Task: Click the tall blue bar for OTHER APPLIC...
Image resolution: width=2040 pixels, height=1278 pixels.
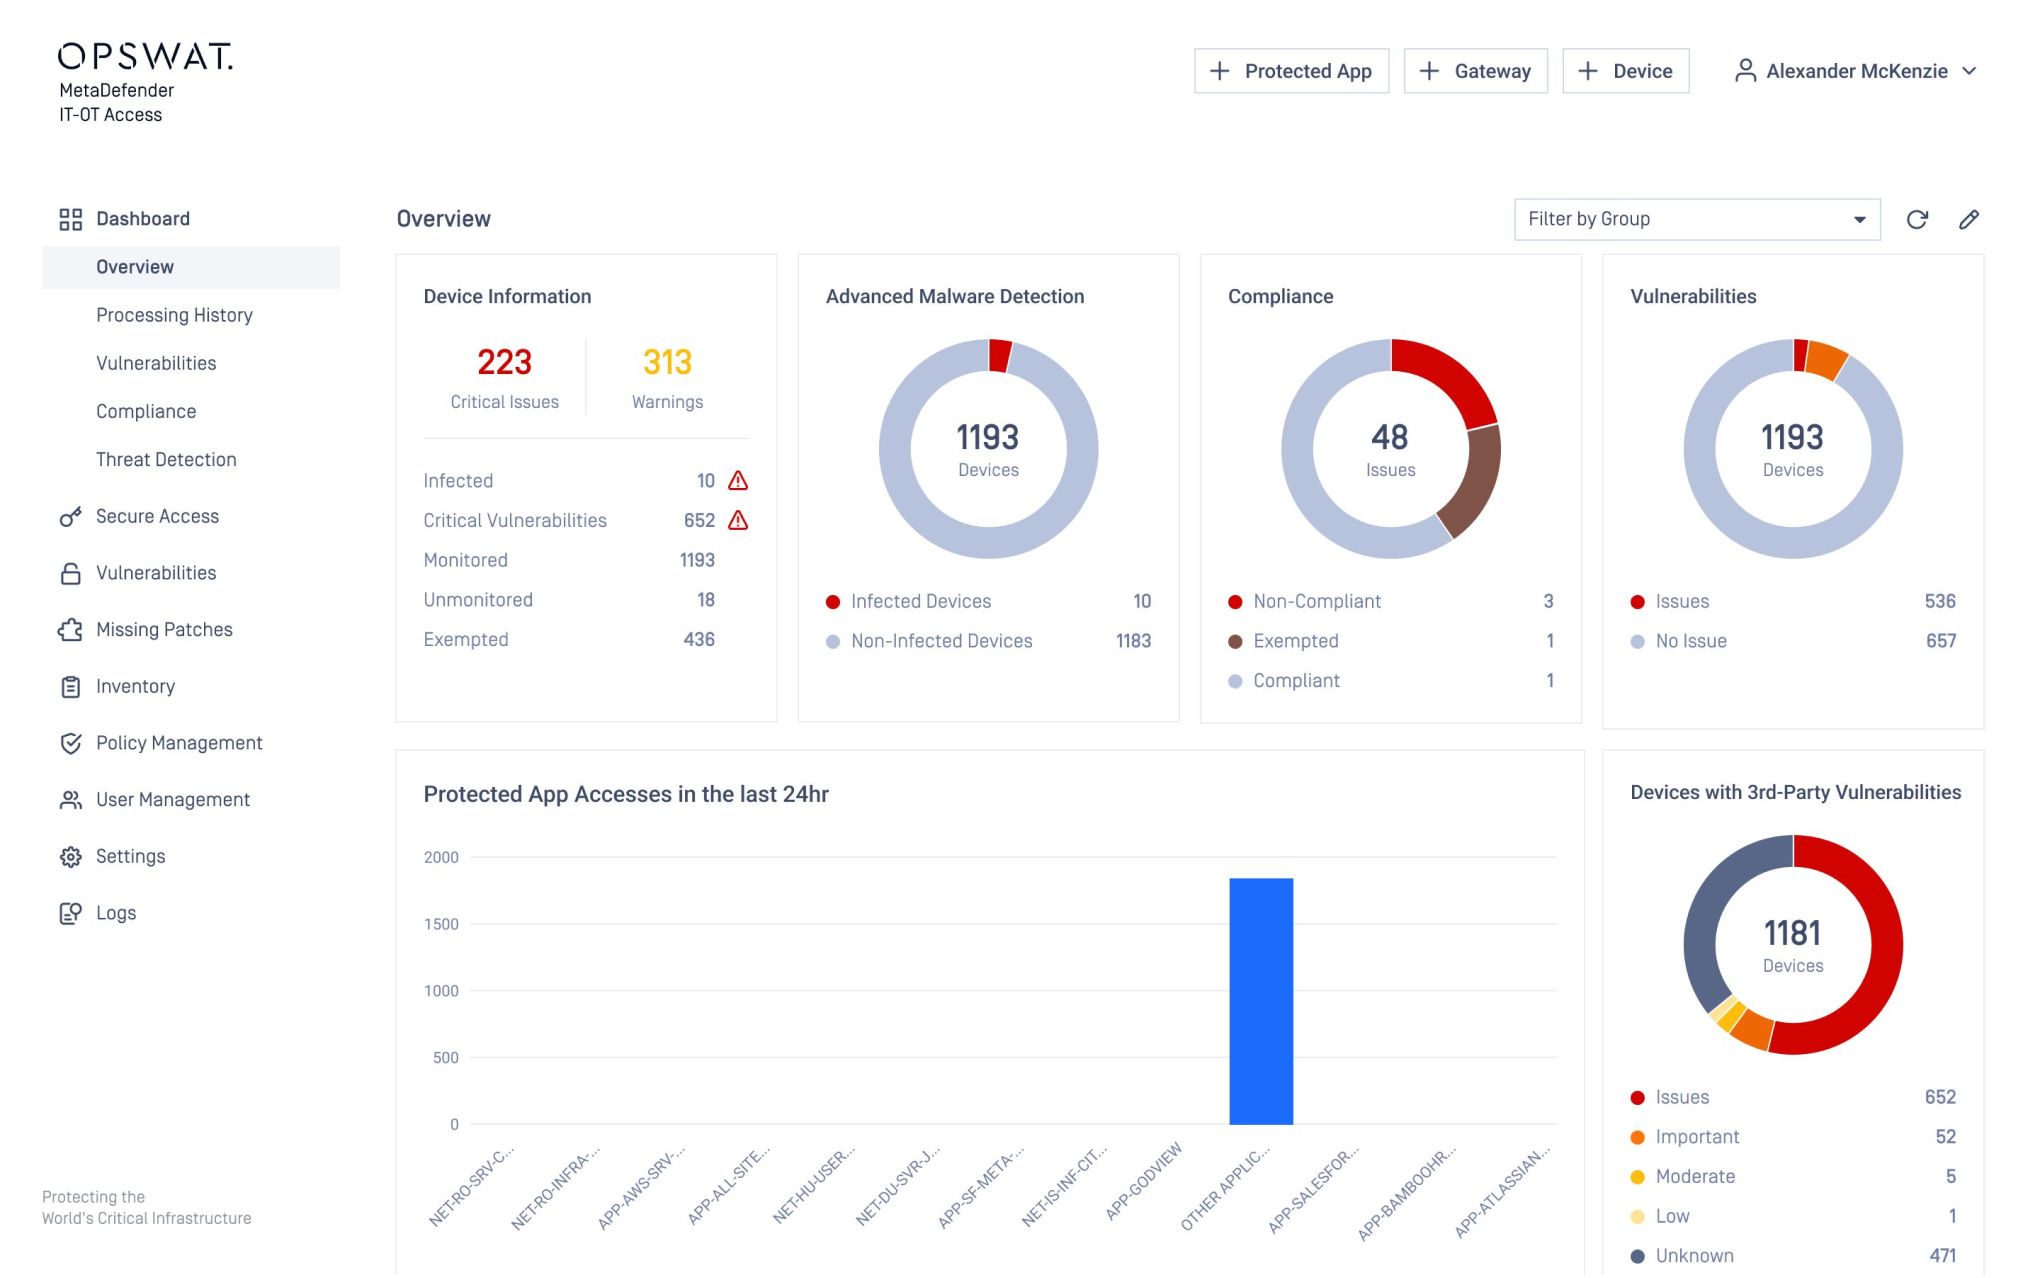Action: (1260, 1000)
